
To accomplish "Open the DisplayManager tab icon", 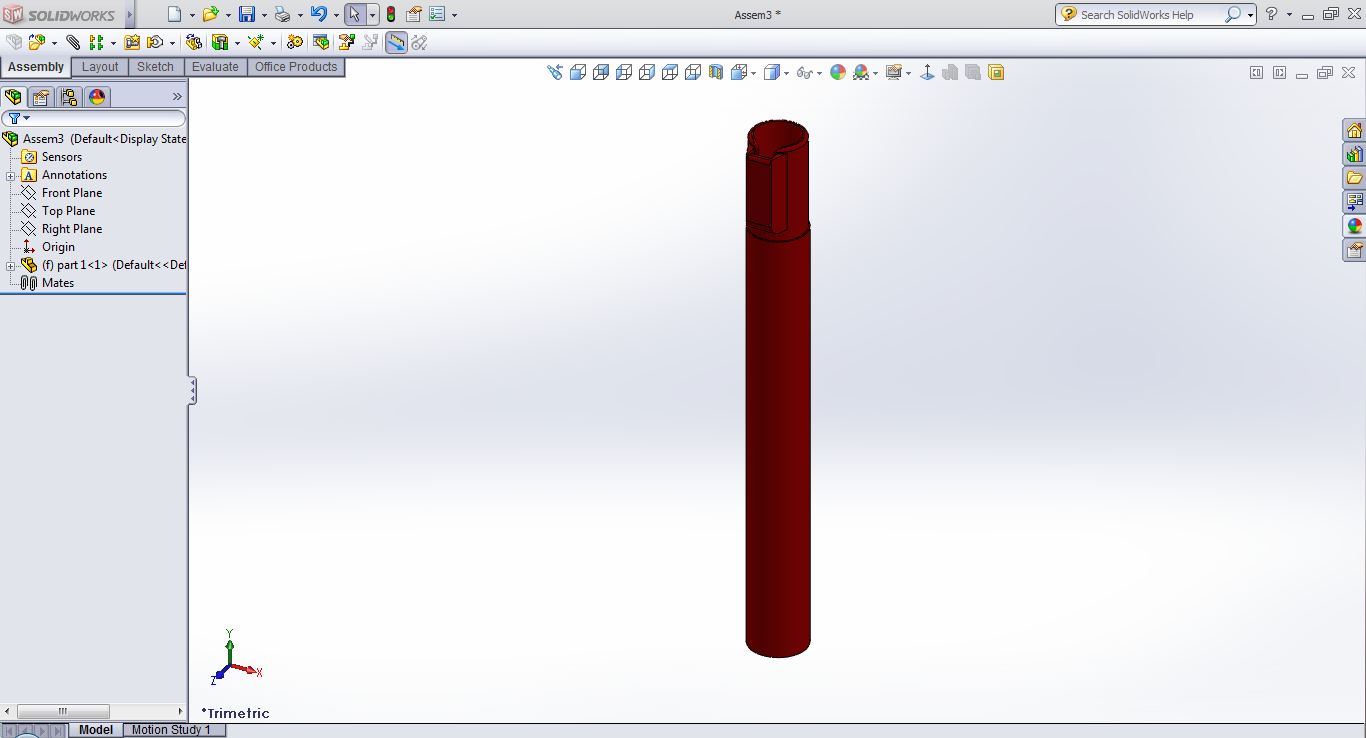I will (97, 97).
